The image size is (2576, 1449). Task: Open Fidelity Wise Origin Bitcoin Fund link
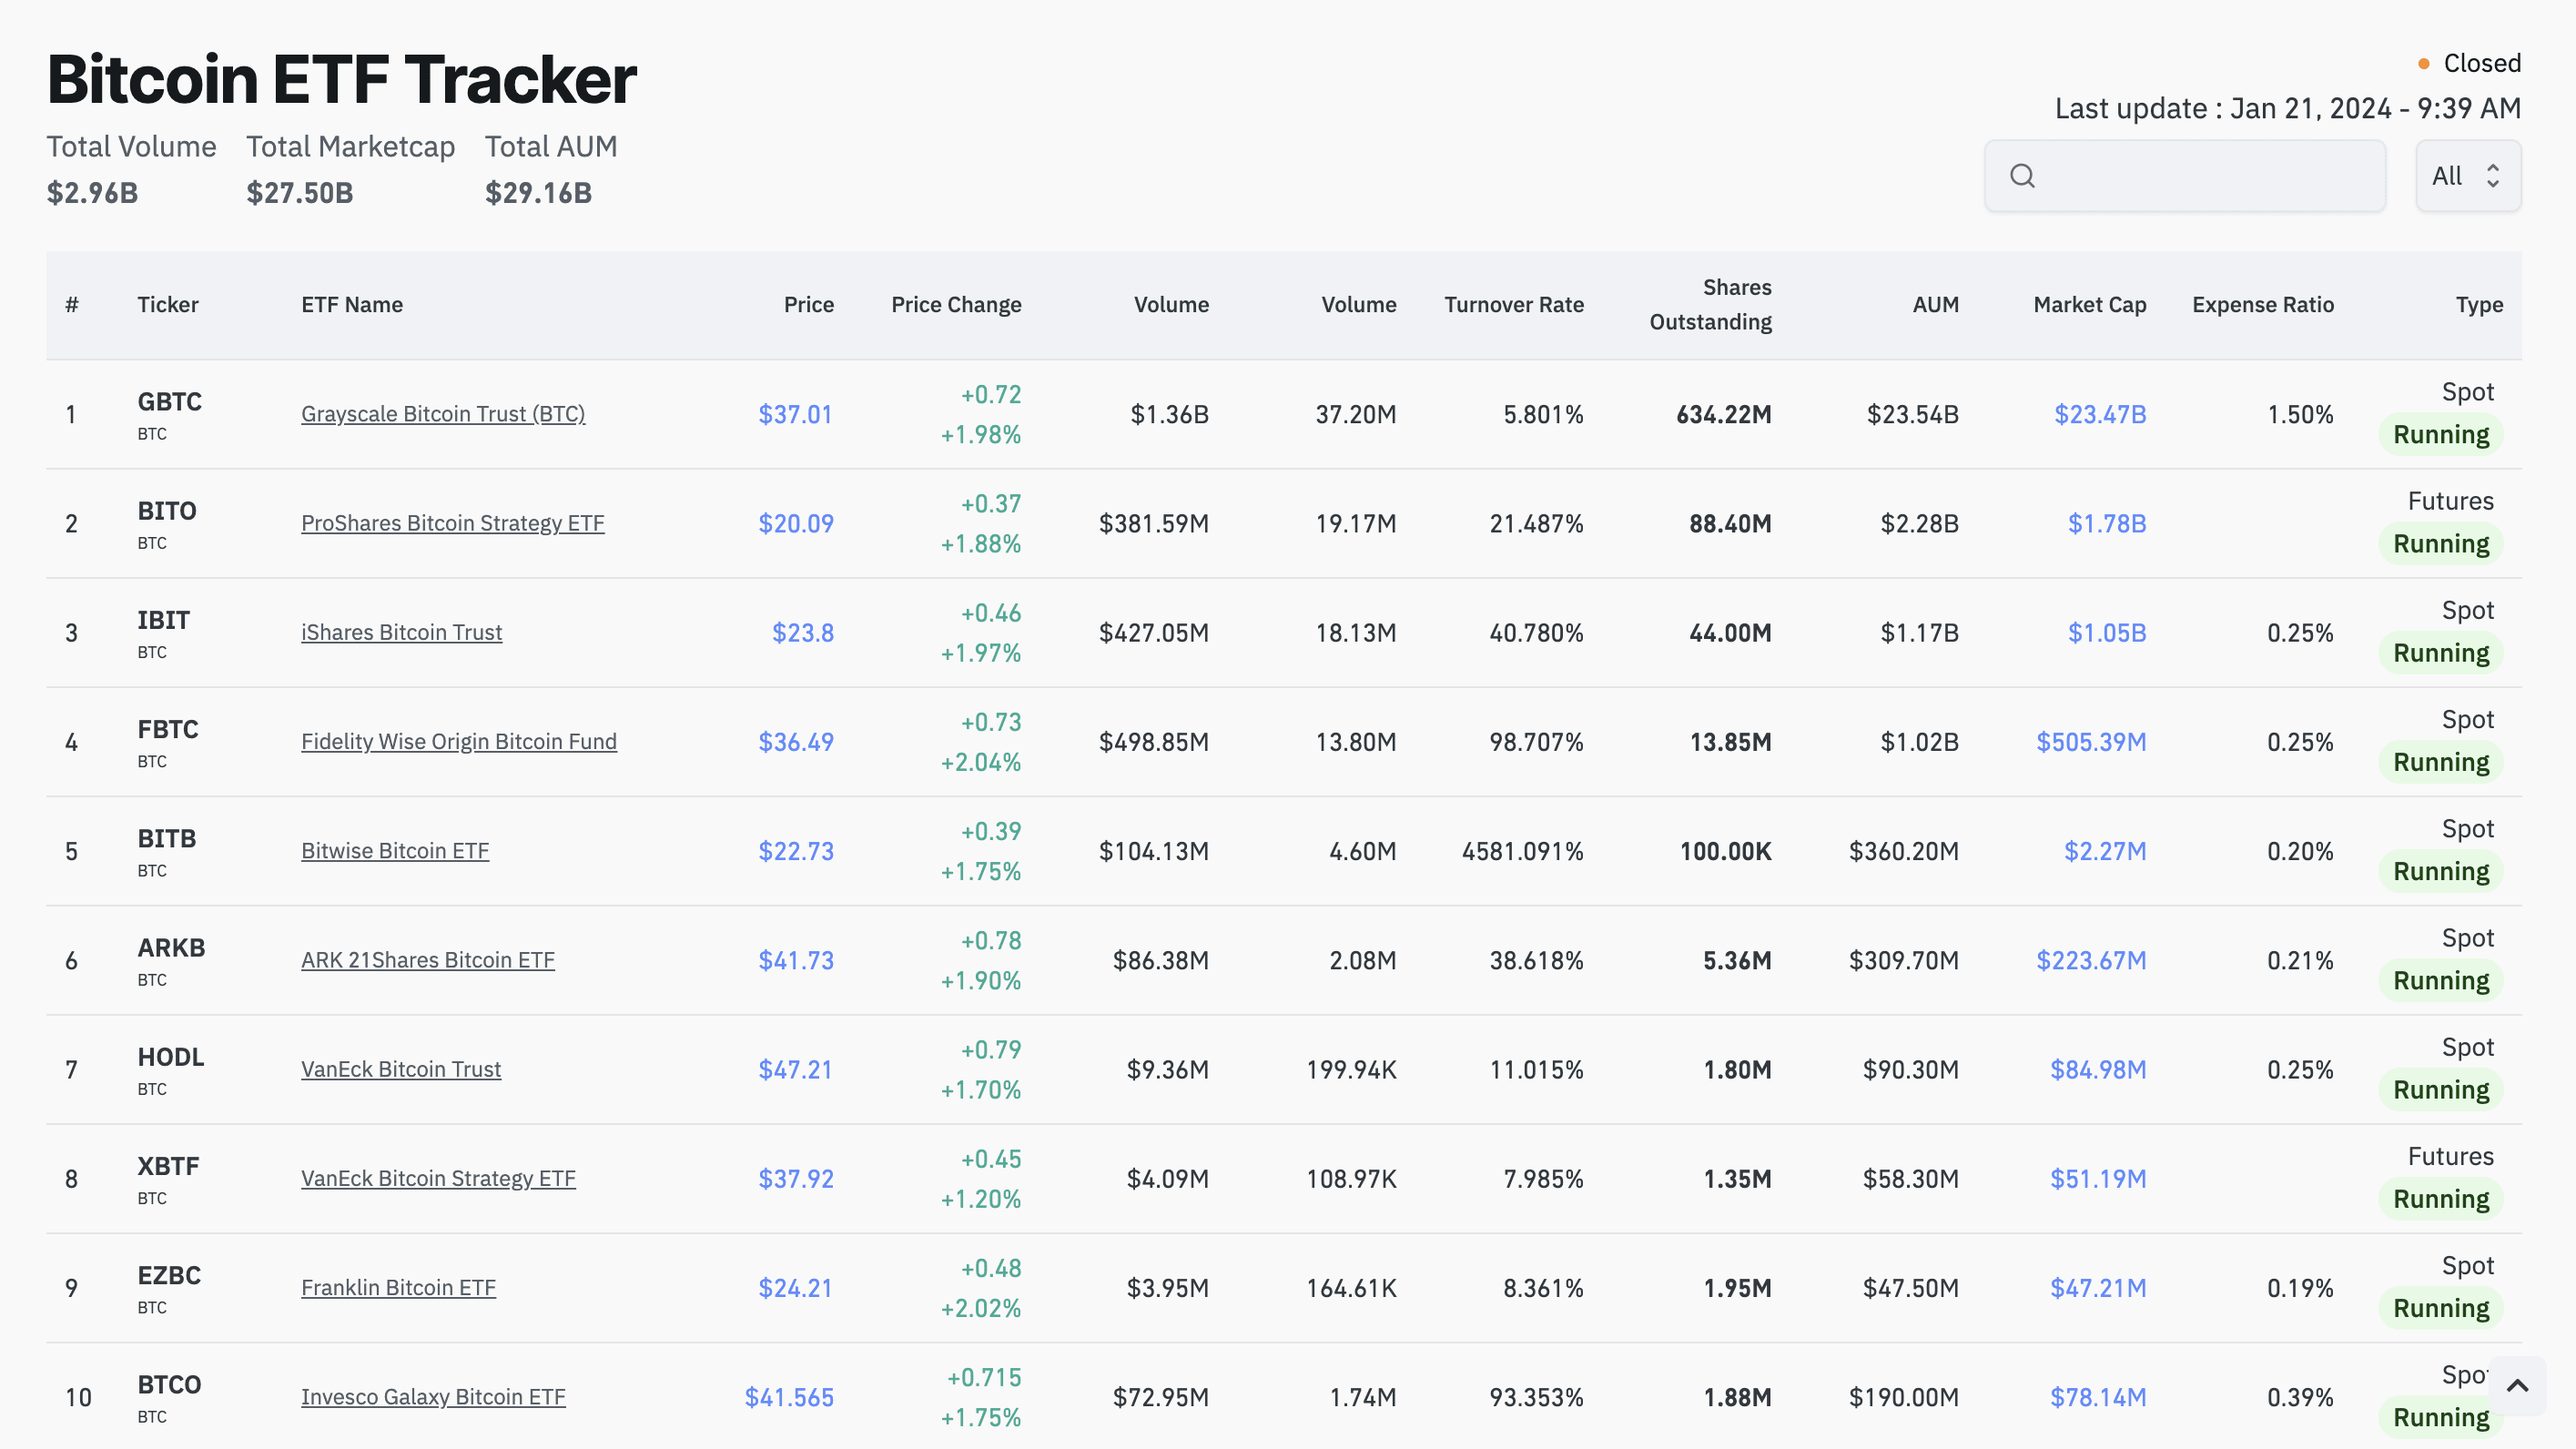[458, 741]
